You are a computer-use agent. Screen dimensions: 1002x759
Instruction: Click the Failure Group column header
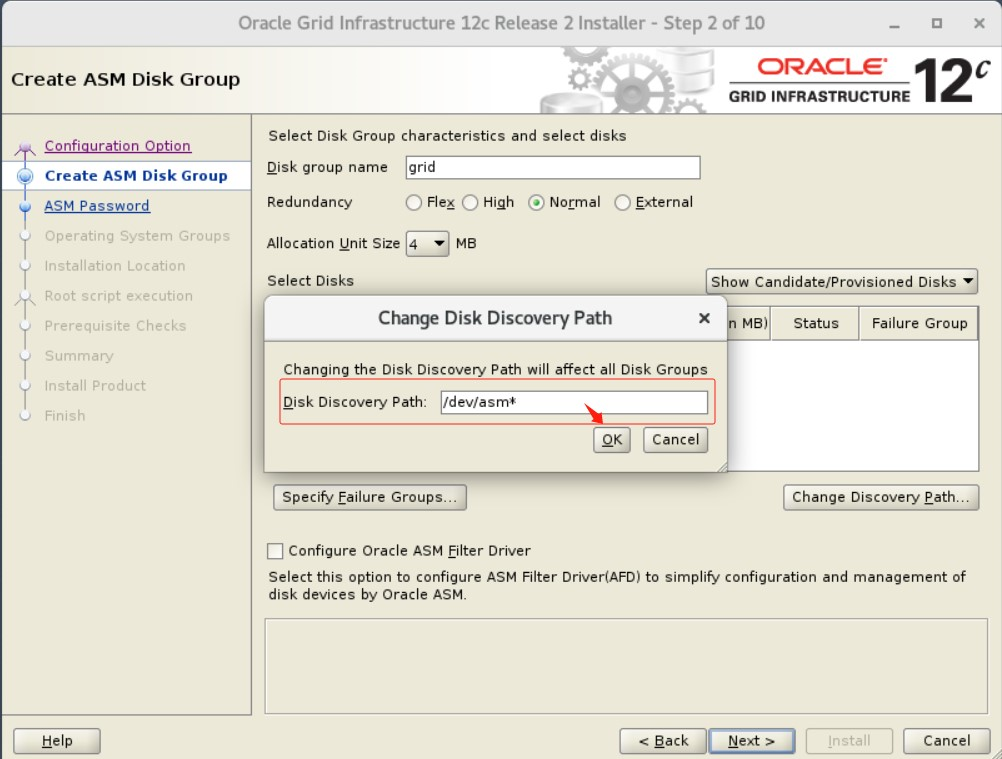click(919, 323)
